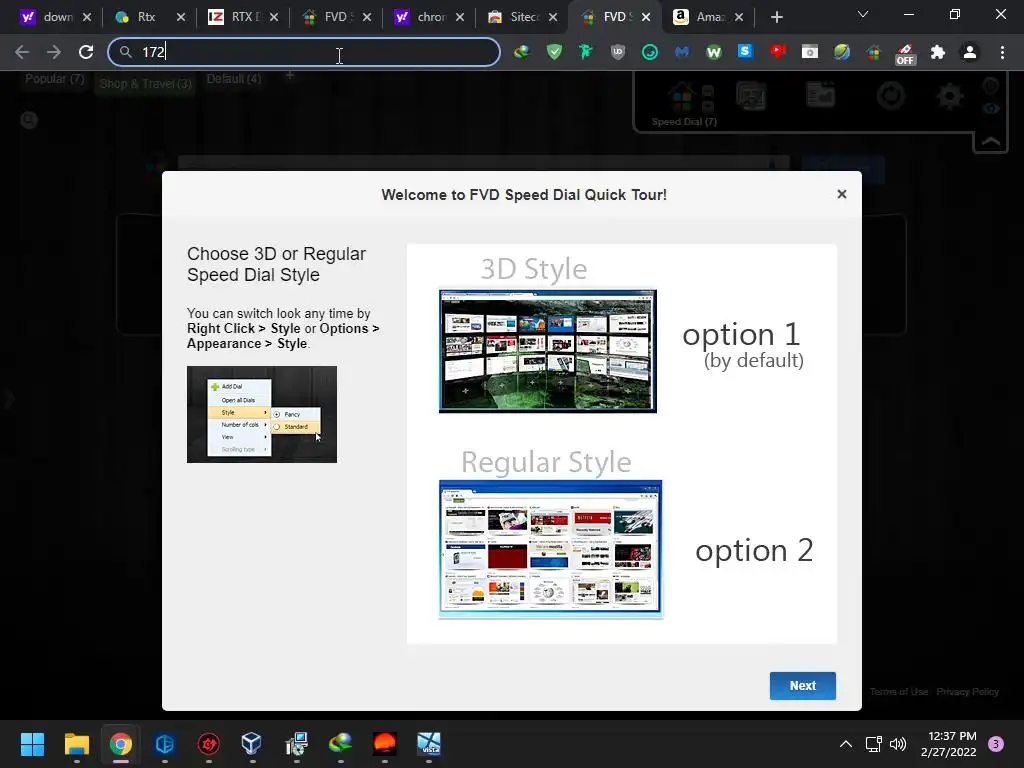Close the Amazon tab
The width and height of the screenshot is (1024, 768).
pyautogui.click(x=739, y=17)
